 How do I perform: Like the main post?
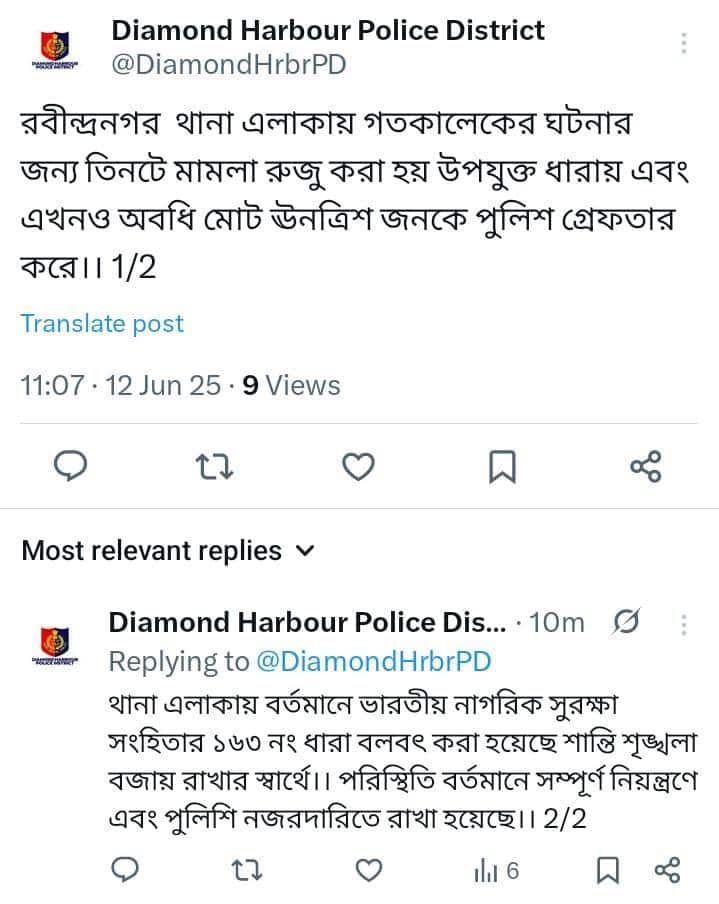coord(358,466)
